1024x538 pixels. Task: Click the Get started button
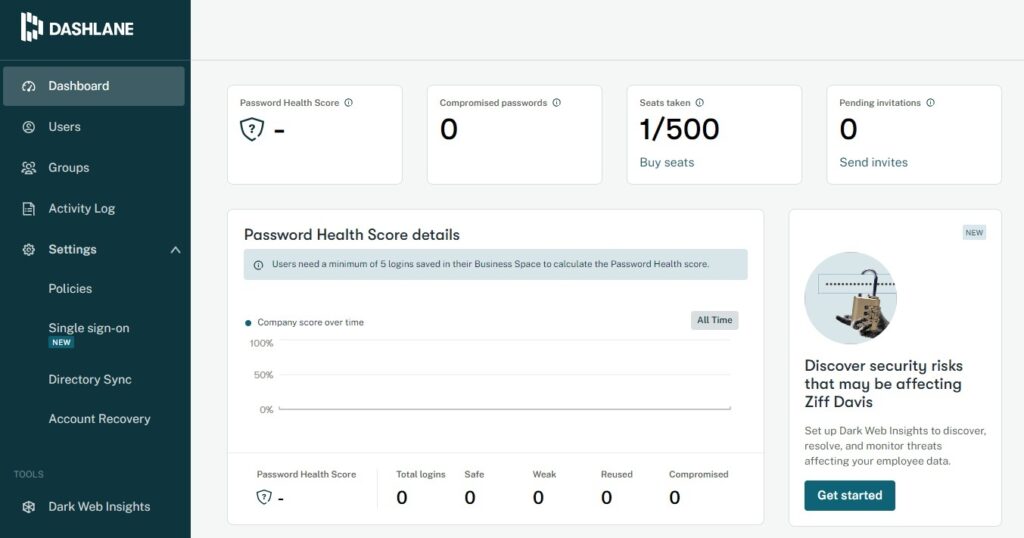point(850,496)
